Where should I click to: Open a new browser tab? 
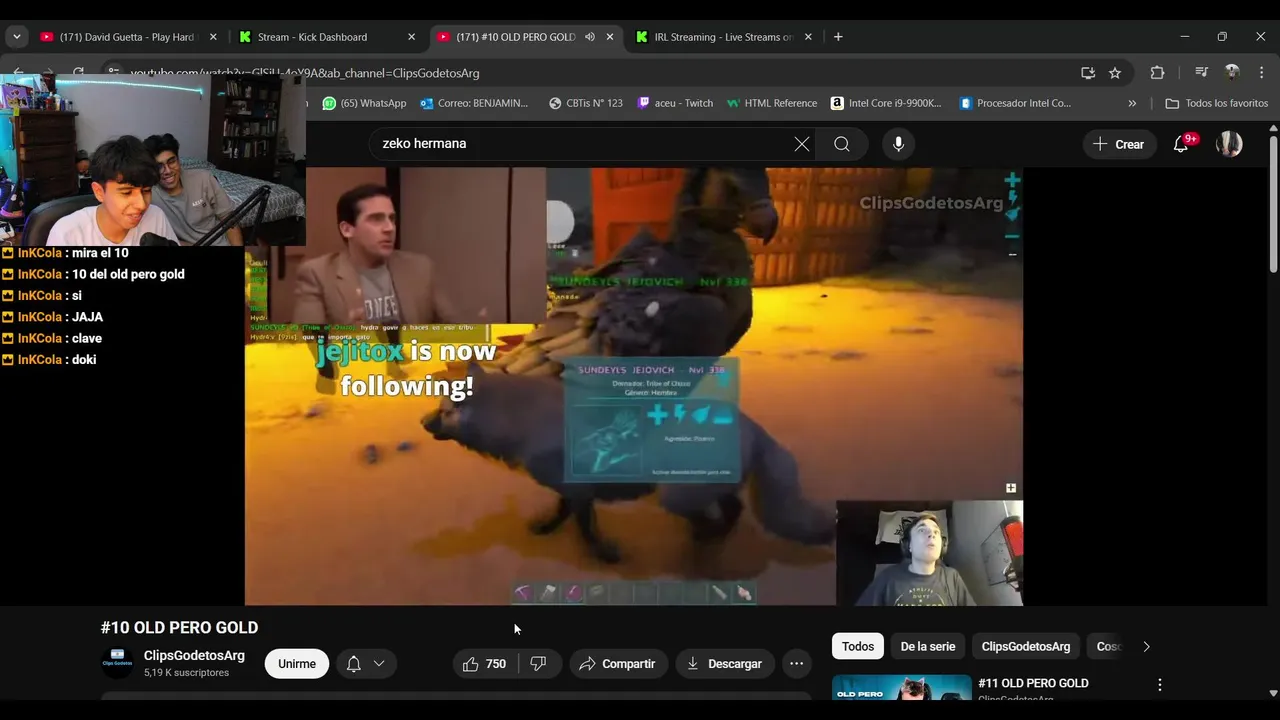click(838, 37)
